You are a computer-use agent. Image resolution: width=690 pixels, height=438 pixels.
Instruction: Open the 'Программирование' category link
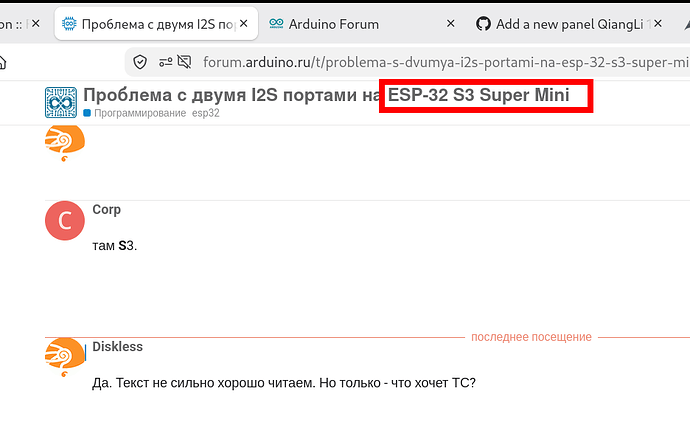point(135,113)
